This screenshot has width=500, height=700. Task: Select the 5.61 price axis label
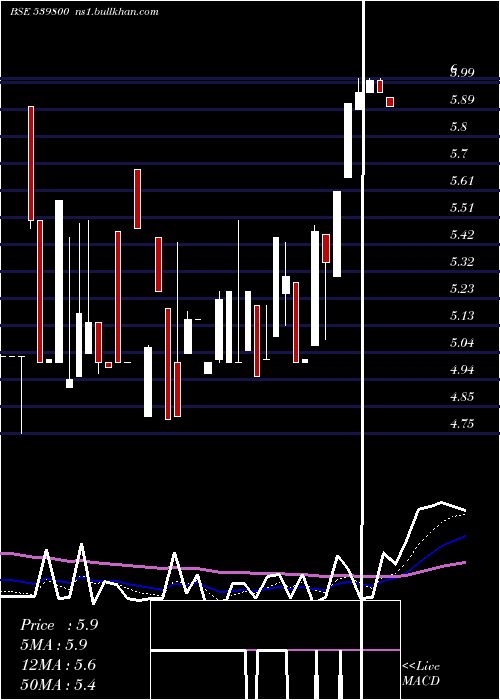(462, 181)
